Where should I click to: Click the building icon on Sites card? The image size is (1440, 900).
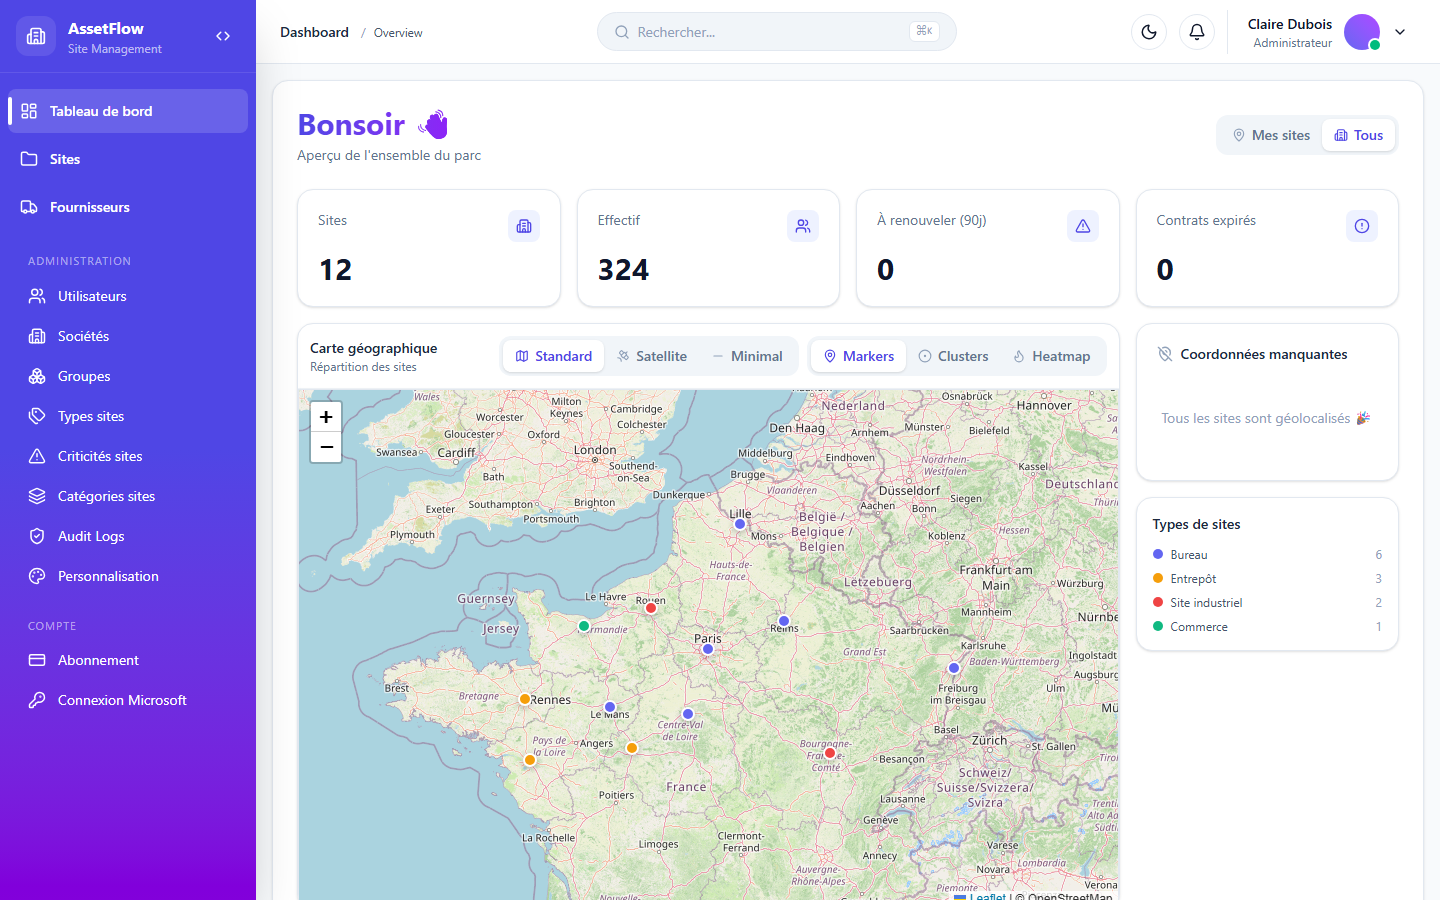[x=524, y=226]
